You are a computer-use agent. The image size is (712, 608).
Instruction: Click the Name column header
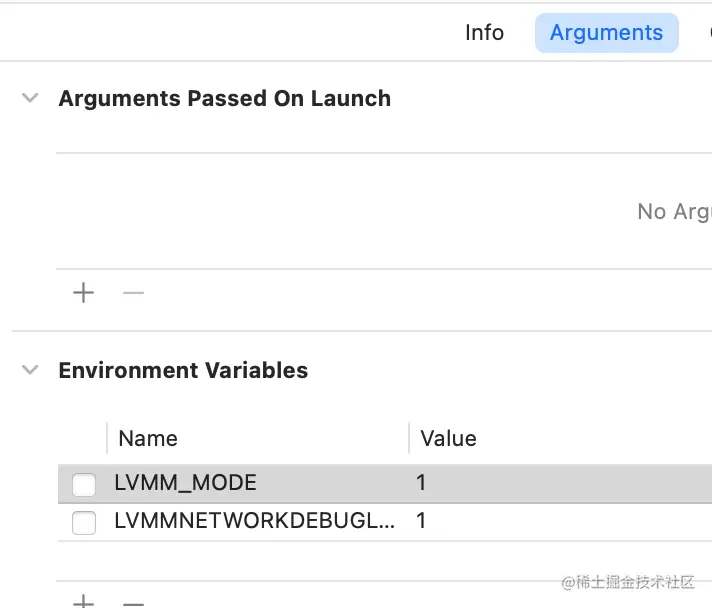click(x=148, y=438)
